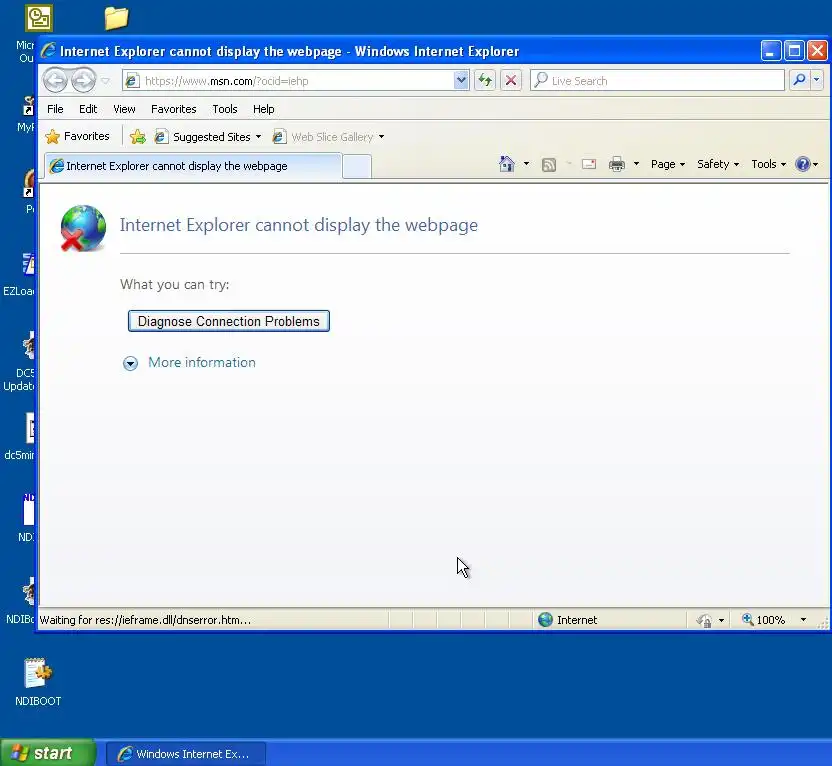
Task: Click the red Stop loading icon
Action: coord(511,81)
